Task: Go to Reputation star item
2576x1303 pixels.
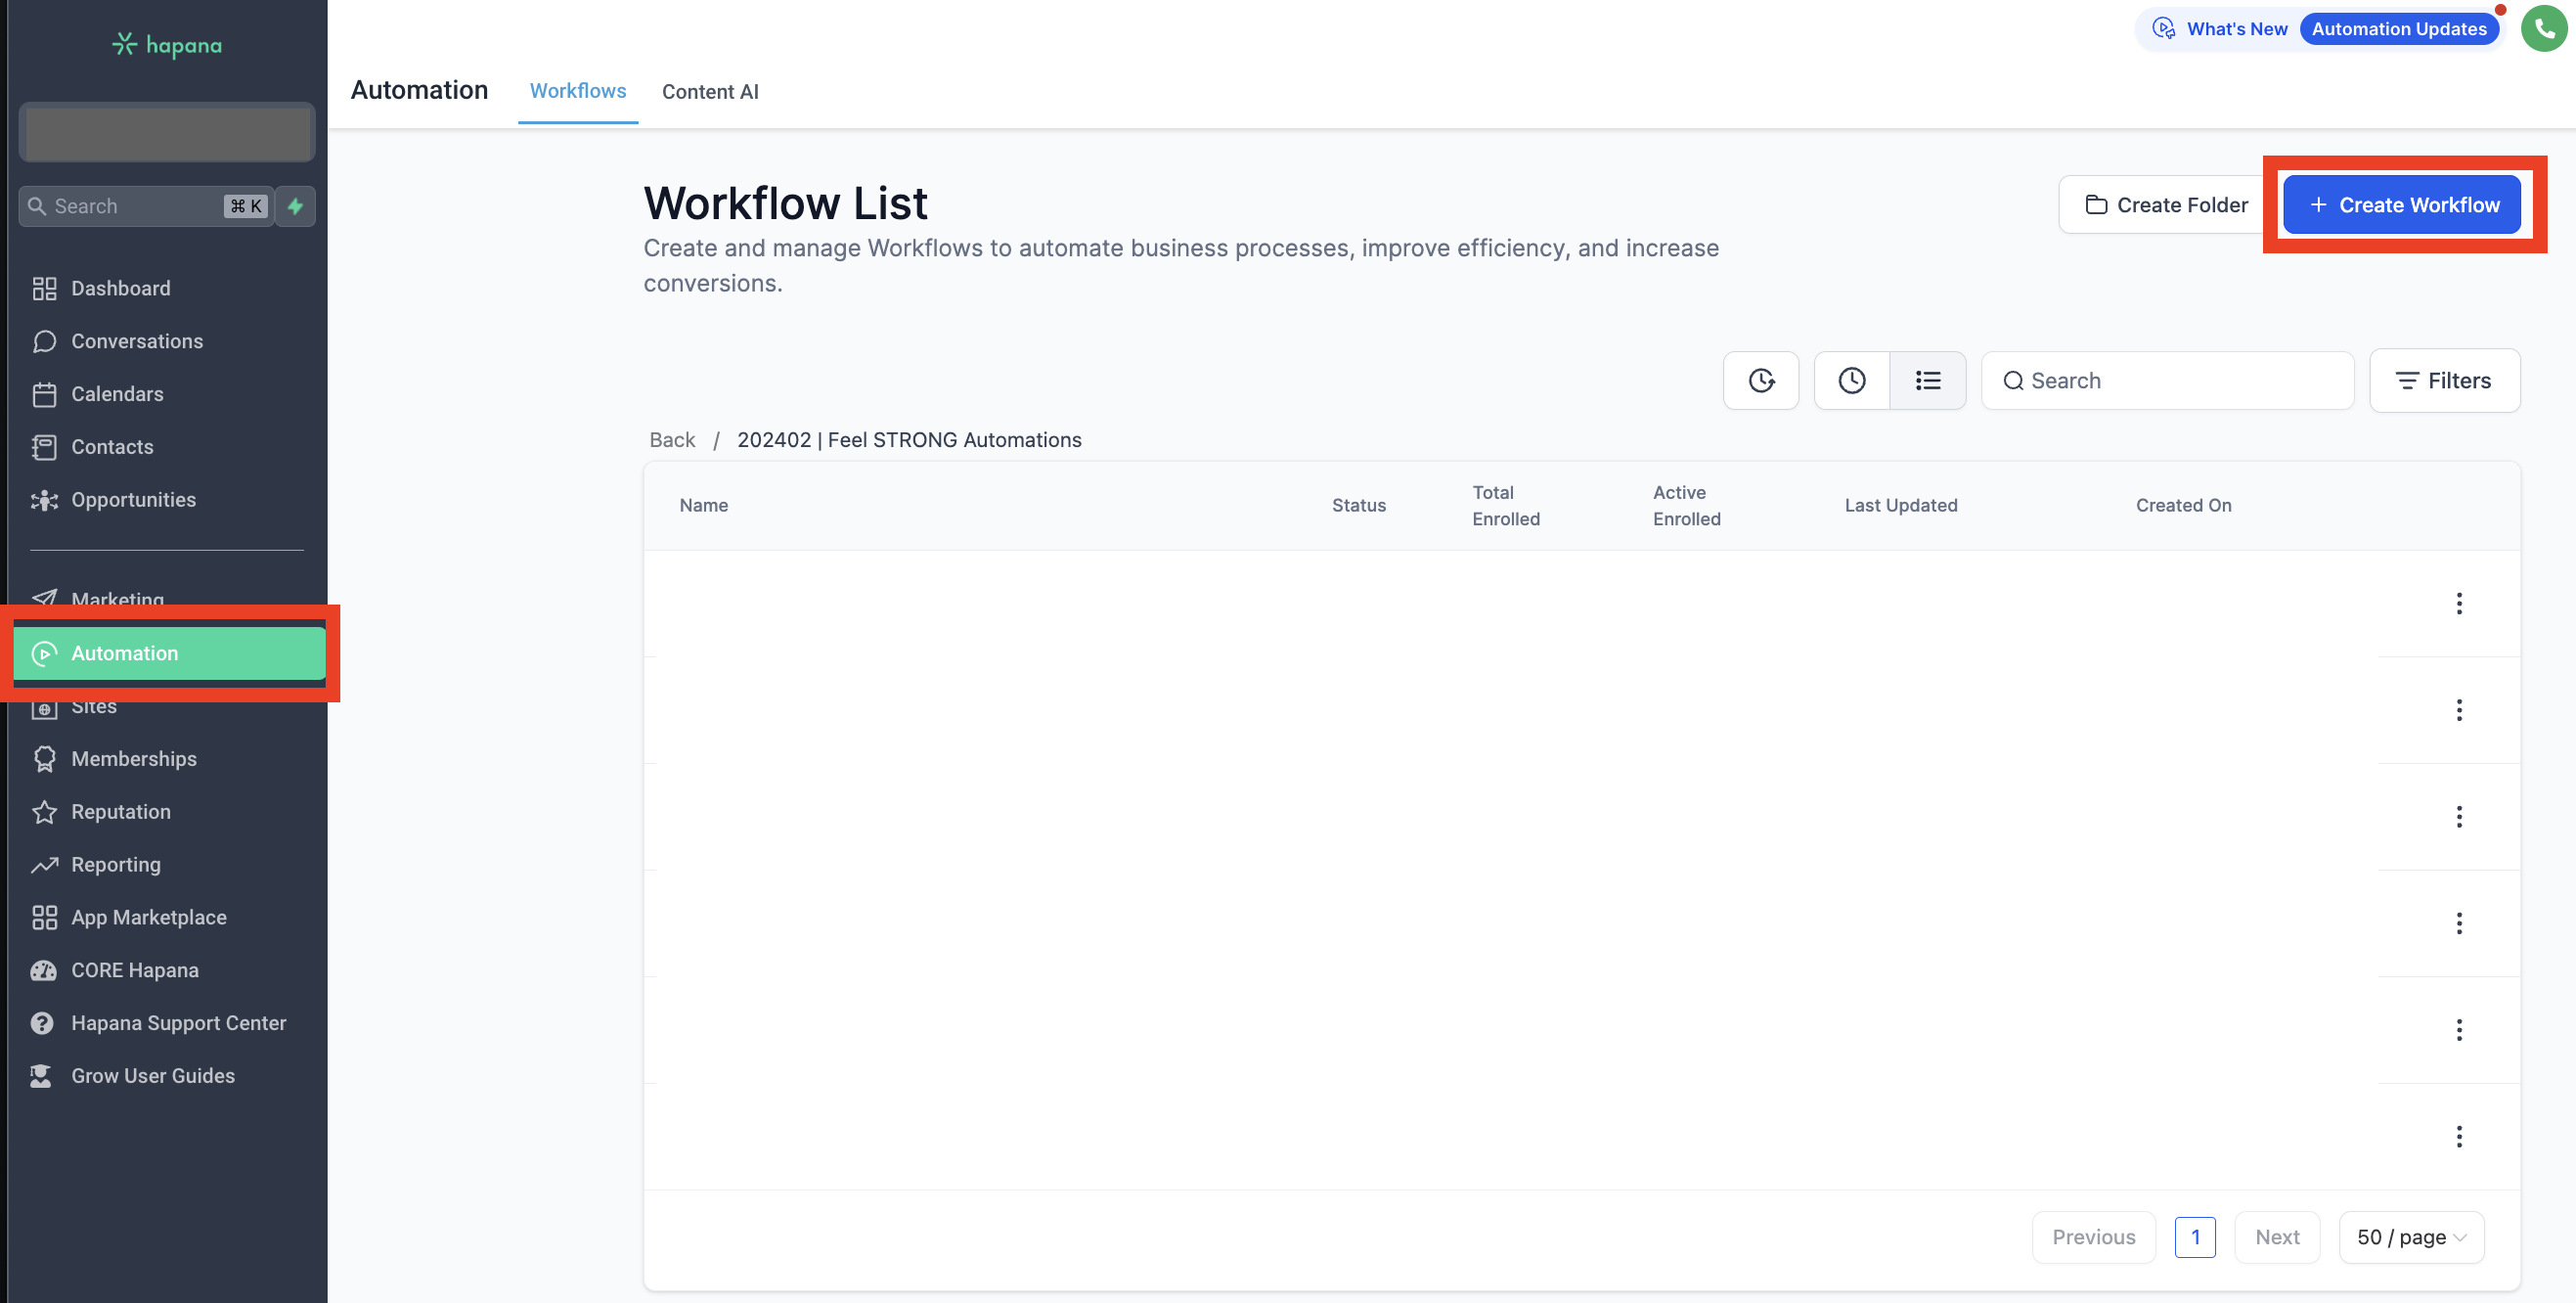Action: (120, 812)
